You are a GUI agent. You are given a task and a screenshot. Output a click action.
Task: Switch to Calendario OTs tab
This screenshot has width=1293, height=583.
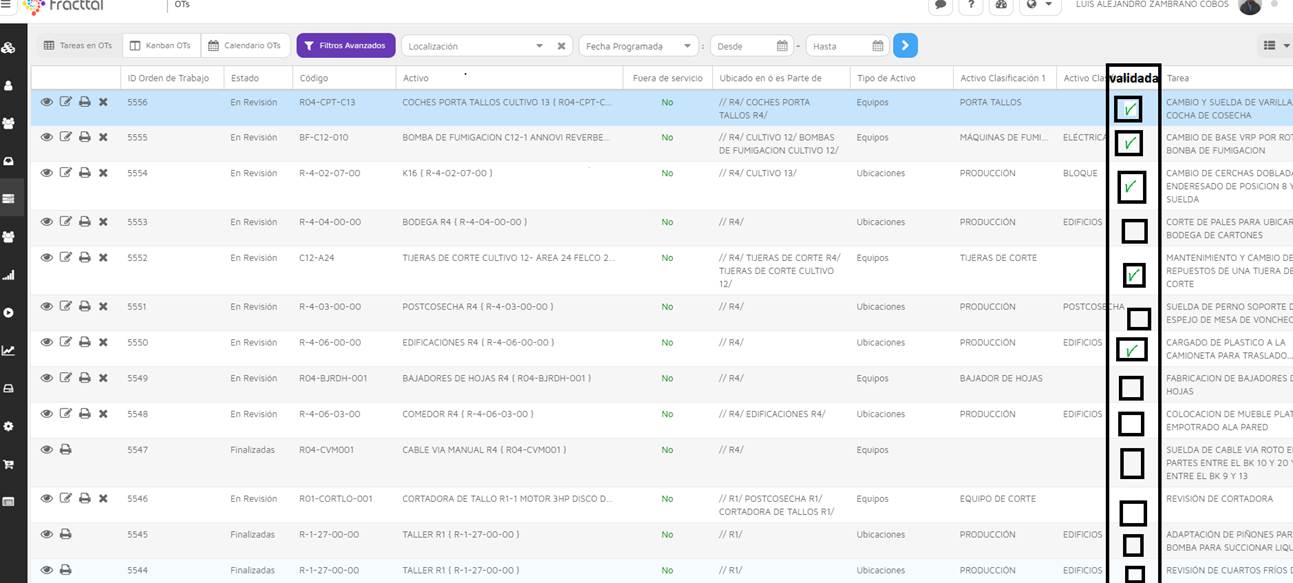(x=245, y=46)
